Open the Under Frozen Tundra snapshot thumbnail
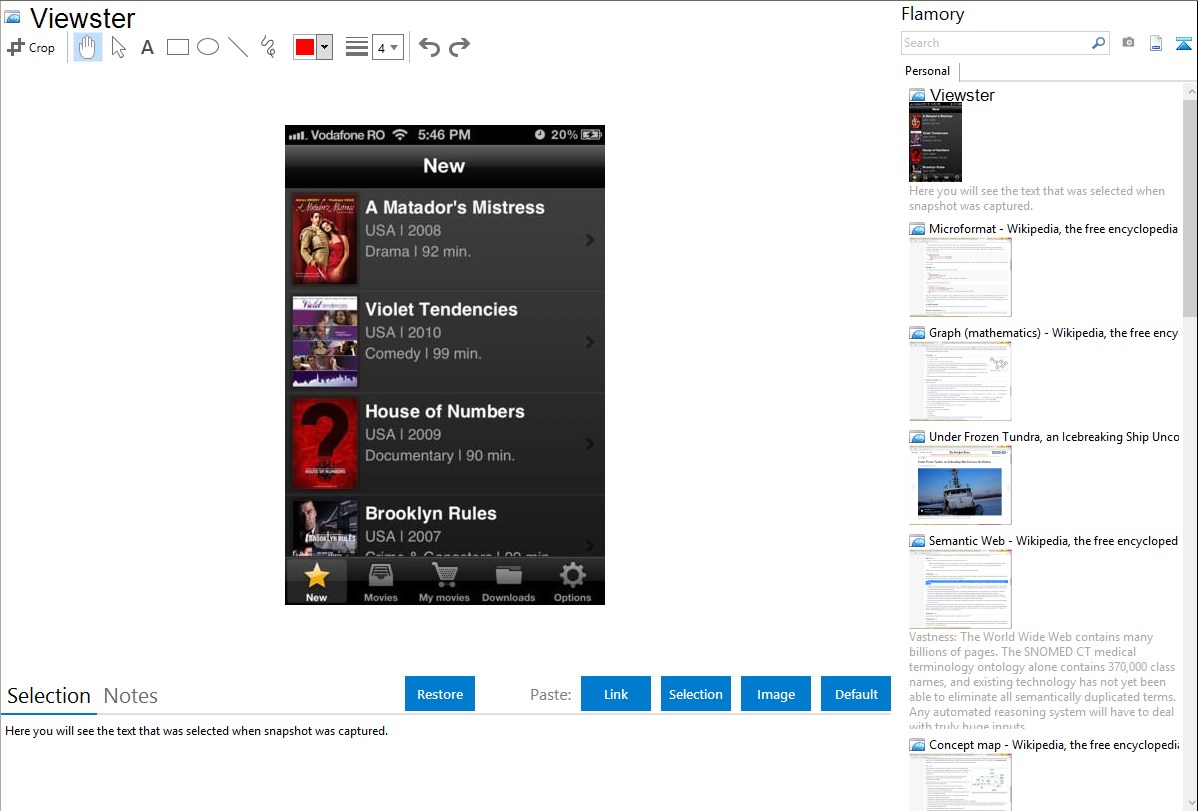Image resolution: width=1198 pixels, height=811 pixels. [x=960, y=485]
